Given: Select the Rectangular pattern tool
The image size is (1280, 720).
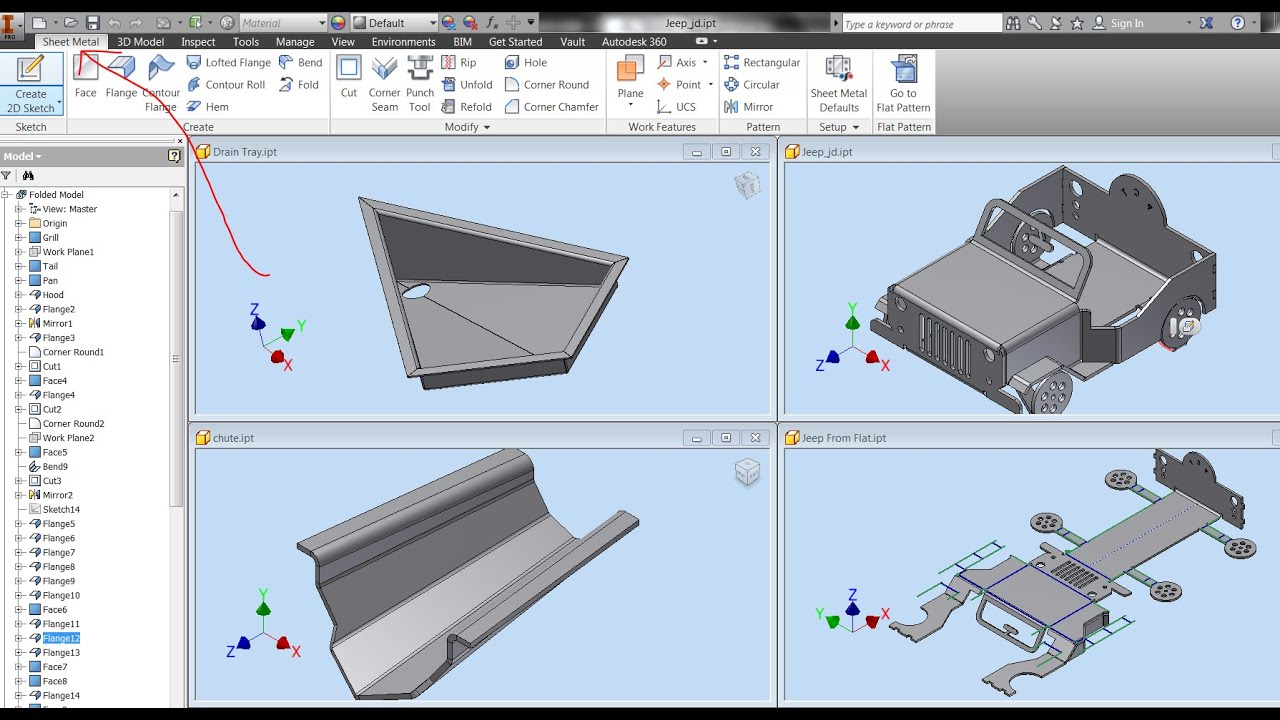Looking at the screenshot, I should point(762,62).
